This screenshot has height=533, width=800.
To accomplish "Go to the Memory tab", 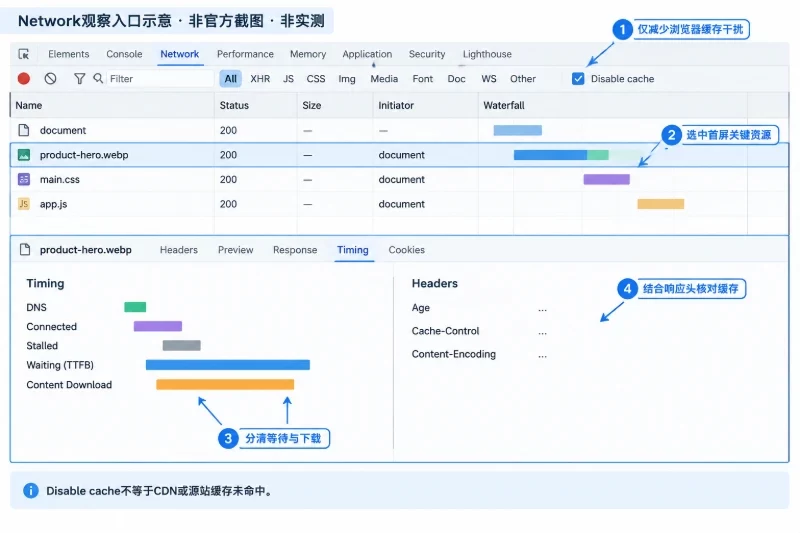I will (308, 54).
